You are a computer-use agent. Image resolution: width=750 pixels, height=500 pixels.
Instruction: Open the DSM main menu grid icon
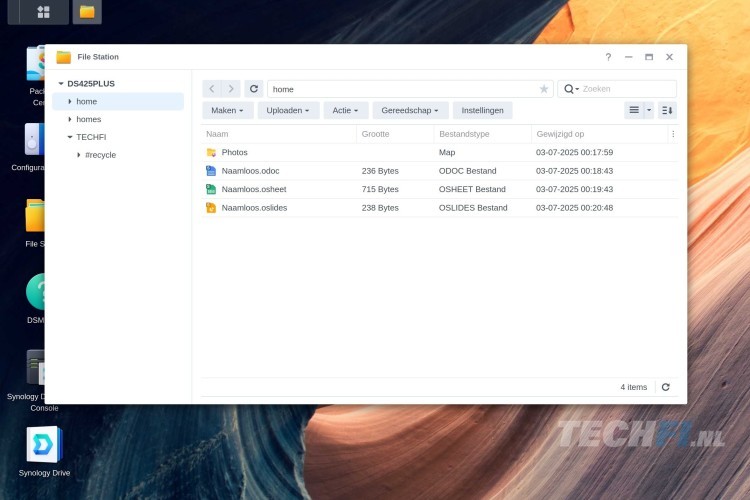[44, 12]
